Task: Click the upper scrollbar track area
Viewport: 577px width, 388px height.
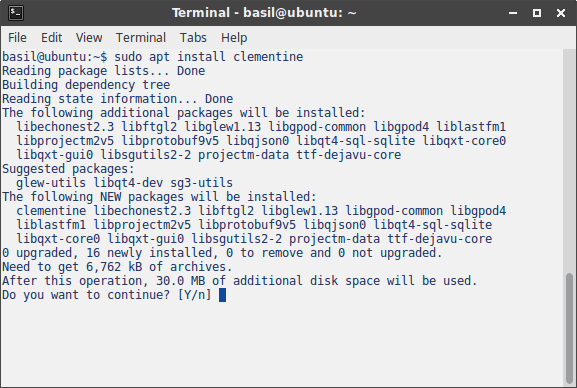Action: pyautogui.click(x=569, y=160)
